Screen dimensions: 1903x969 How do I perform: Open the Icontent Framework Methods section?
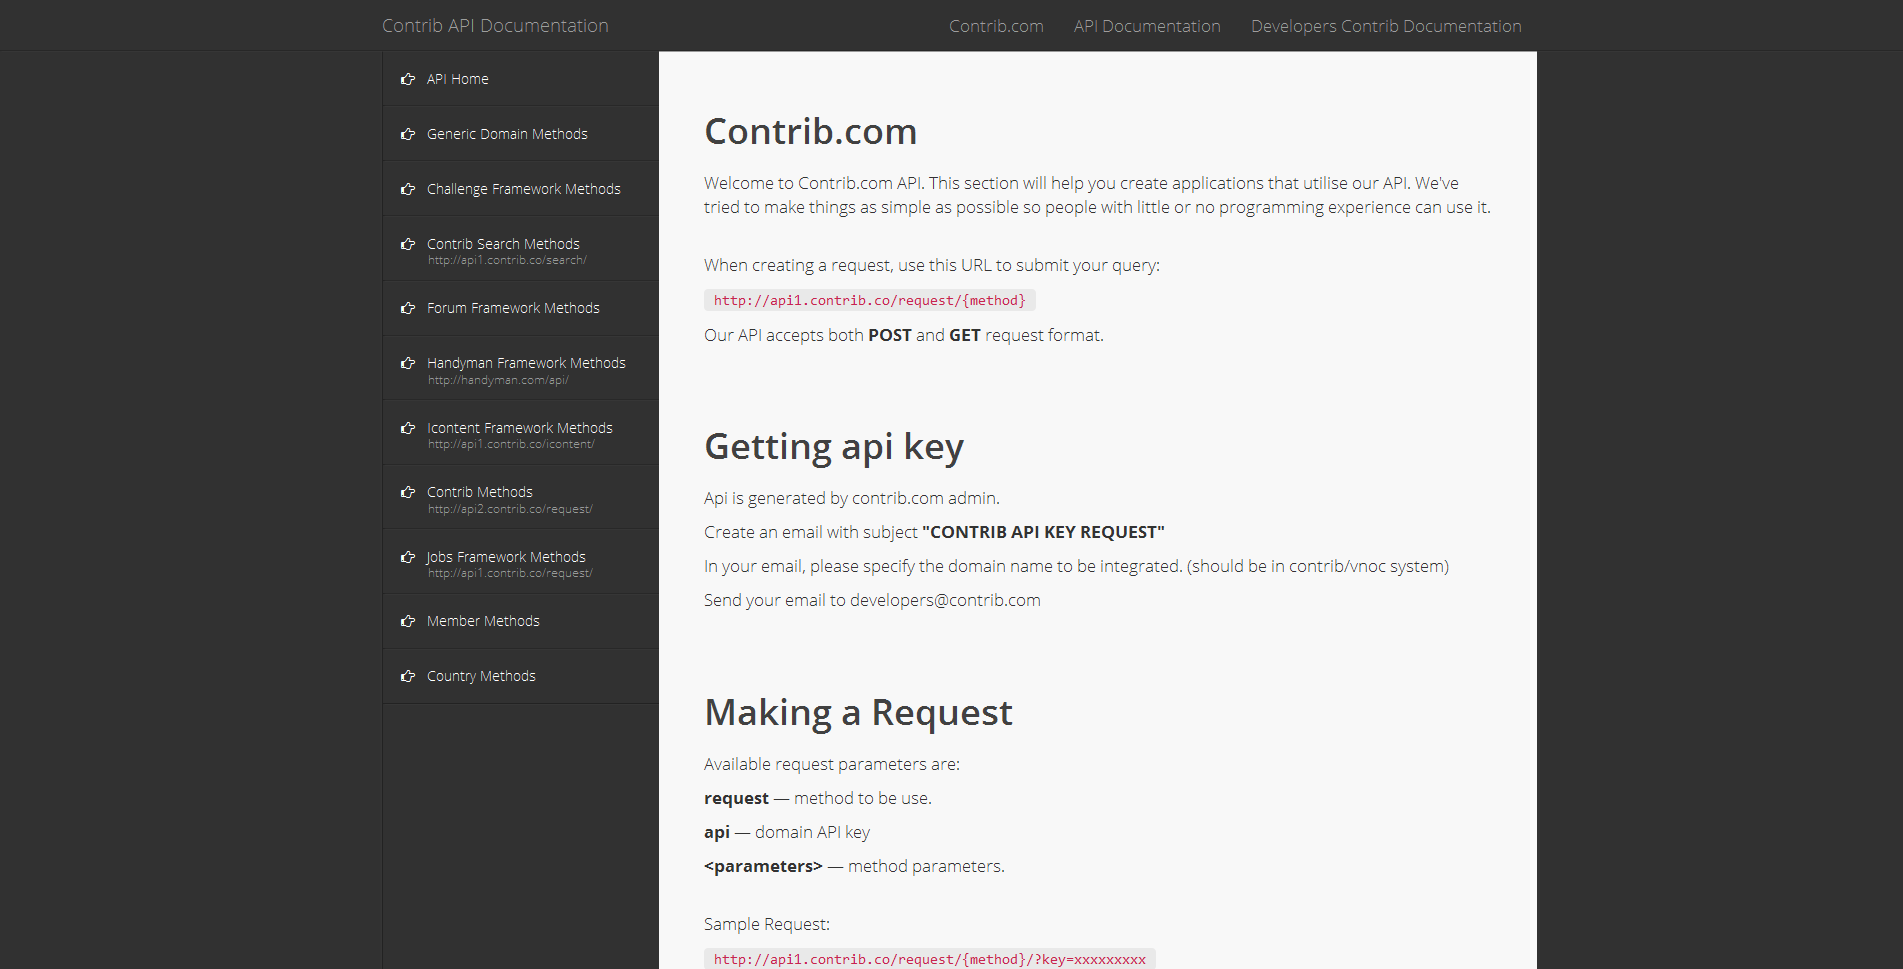click(x=520, y=433)
